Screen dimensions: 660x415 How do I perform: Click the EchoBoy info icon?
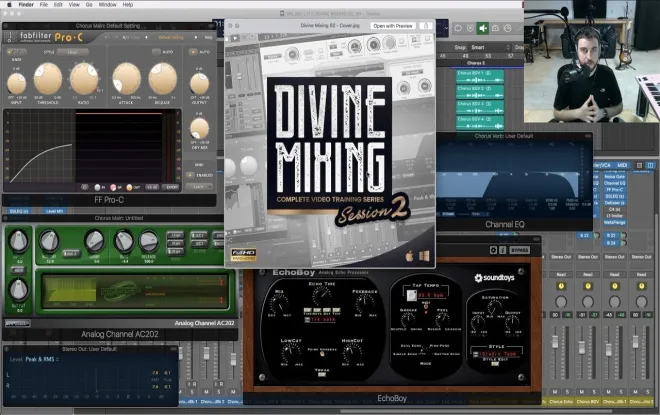pos(503,250)
